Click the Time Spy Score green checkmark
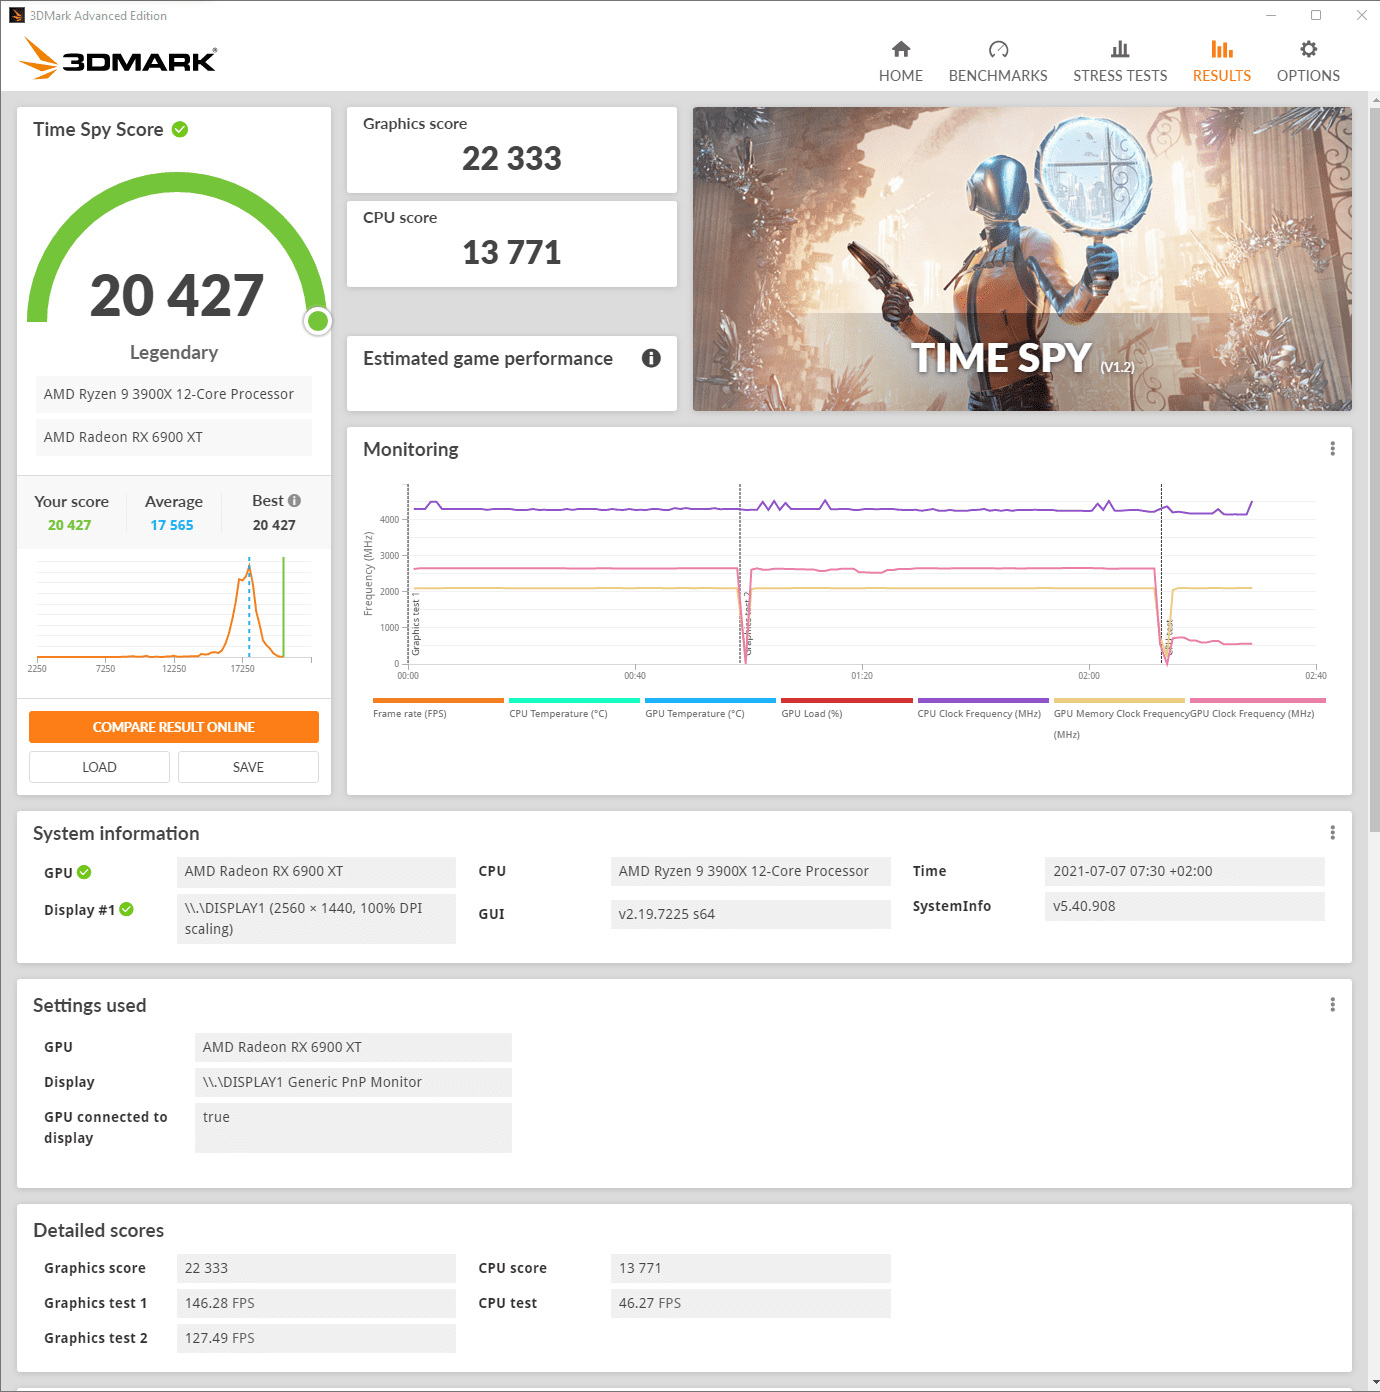 [180, 129]
